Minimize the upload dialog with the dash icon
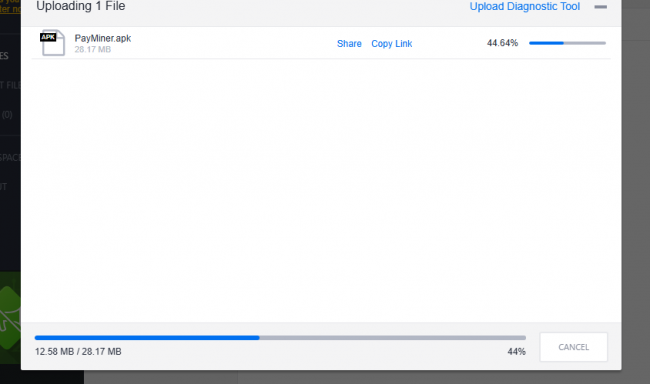Image resolution: width=650 pixels, height=384 pixels. pyautogui.click(x=600, y=7)
